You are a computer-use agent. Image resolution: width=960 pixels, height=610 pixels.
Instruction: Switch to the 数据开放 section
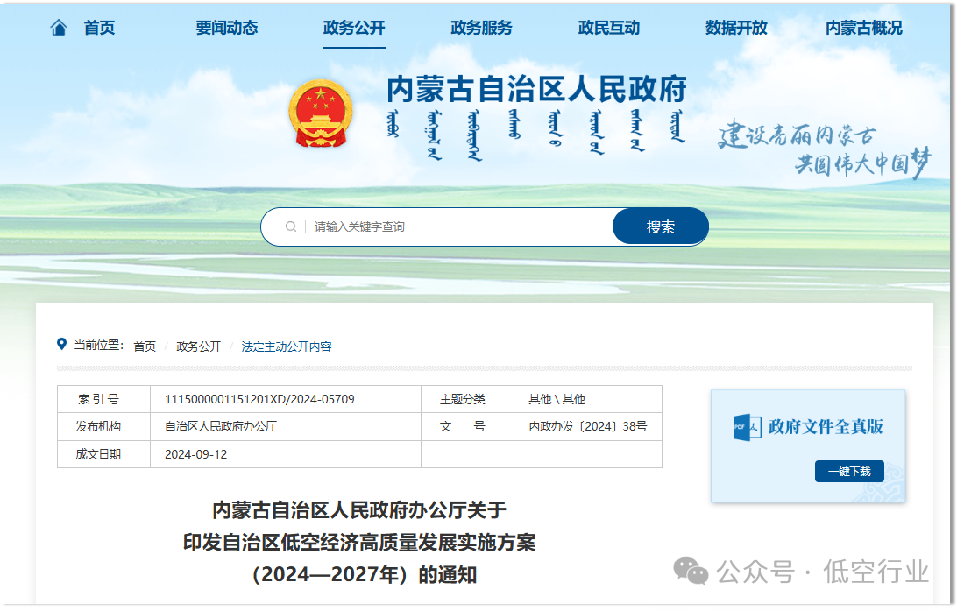coord(737,28)
